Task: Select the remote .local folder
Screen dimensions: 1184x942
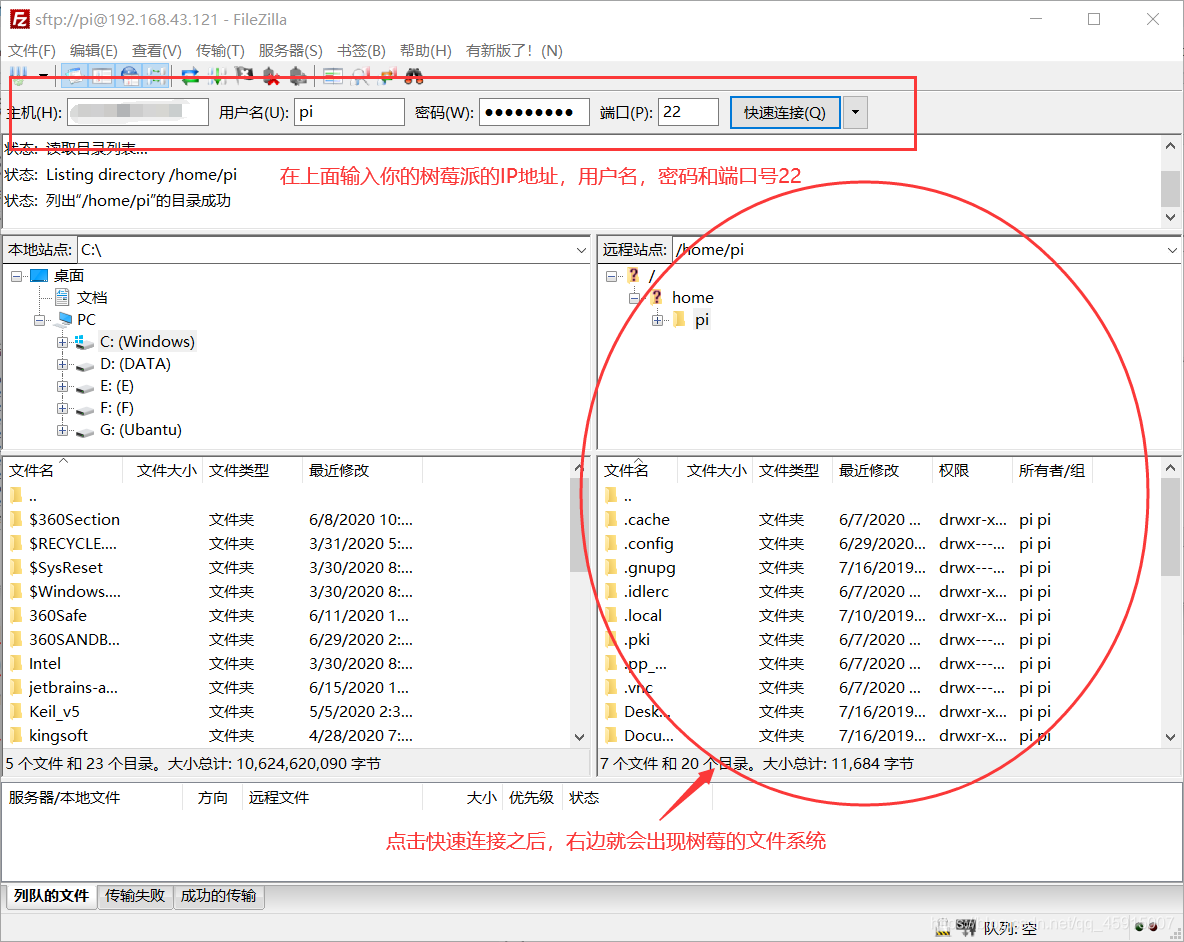Action: click(643, 615)
